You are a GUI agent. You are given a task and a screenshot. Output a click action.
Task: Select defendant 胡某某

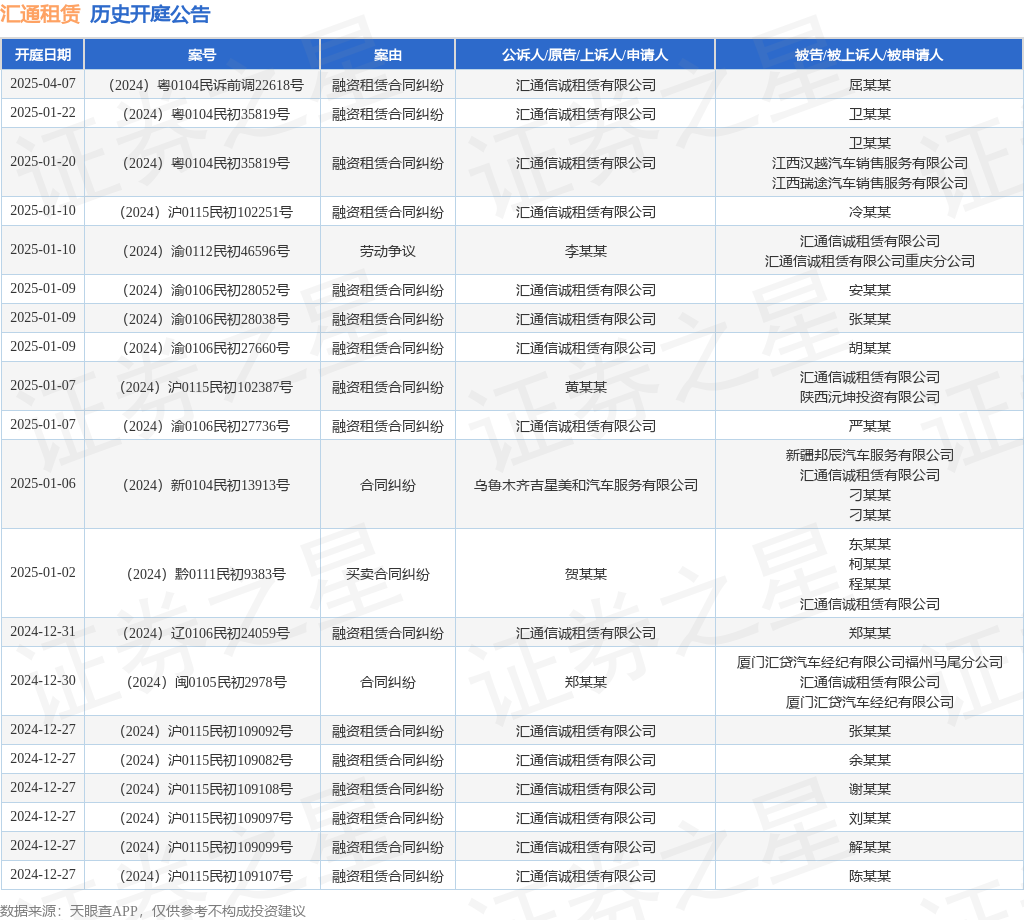coord(870,348)
